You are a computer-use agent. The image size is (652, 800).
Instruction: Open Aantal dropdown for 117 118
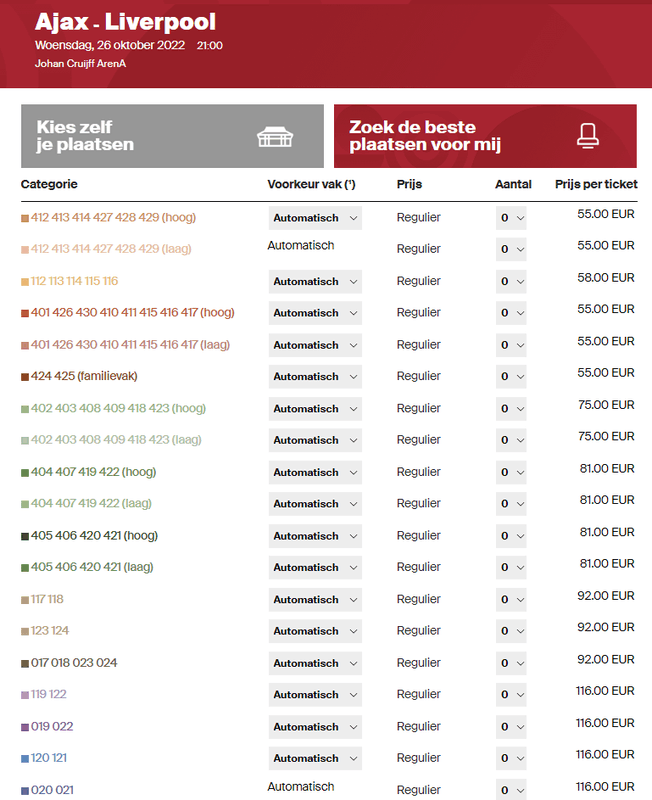coord(511,599)
